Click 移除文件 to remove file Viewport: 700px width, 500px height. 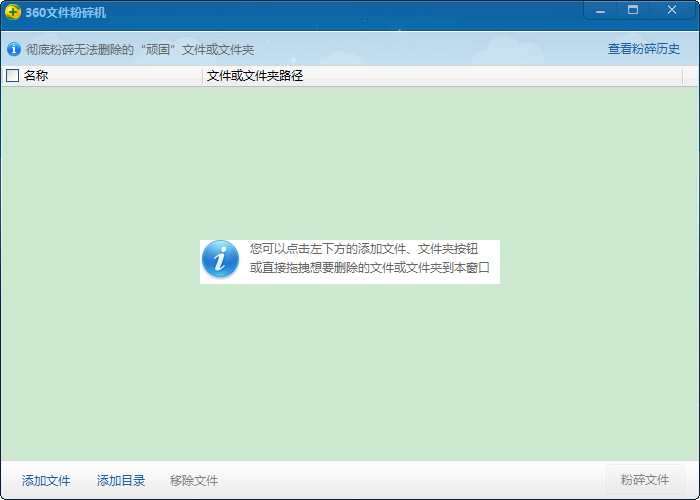pos(194,481)
